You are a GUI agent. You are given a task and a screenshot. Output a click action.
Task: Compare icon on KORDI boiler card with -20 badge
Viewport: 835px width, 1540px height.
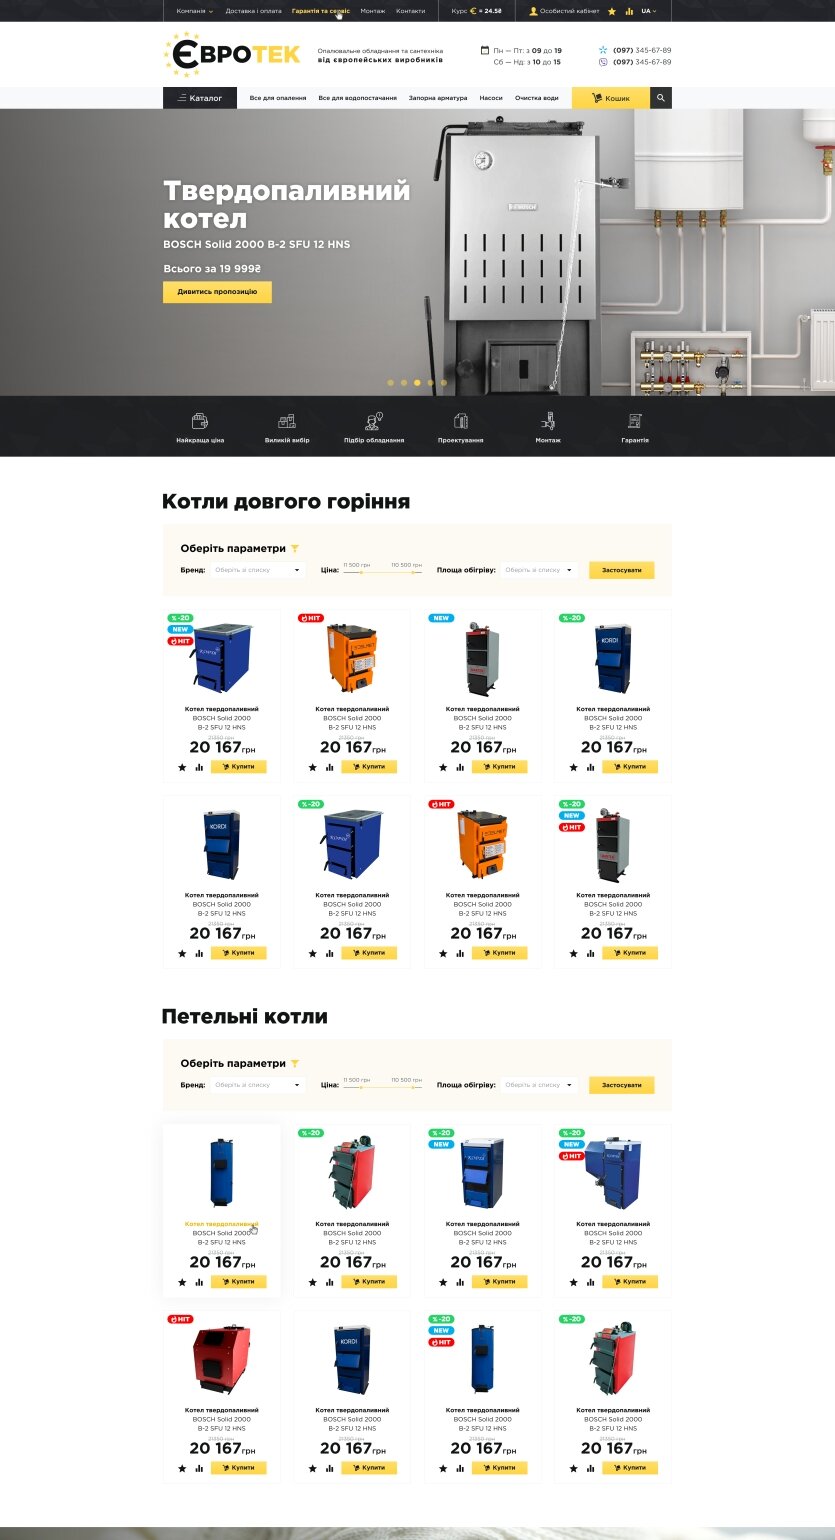tap(591, 768)
